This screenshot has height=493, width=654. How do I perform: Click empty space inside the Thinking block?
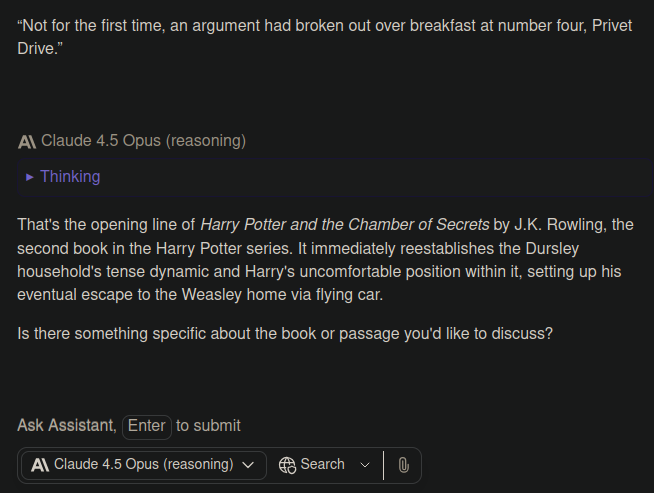click(400, 177)
